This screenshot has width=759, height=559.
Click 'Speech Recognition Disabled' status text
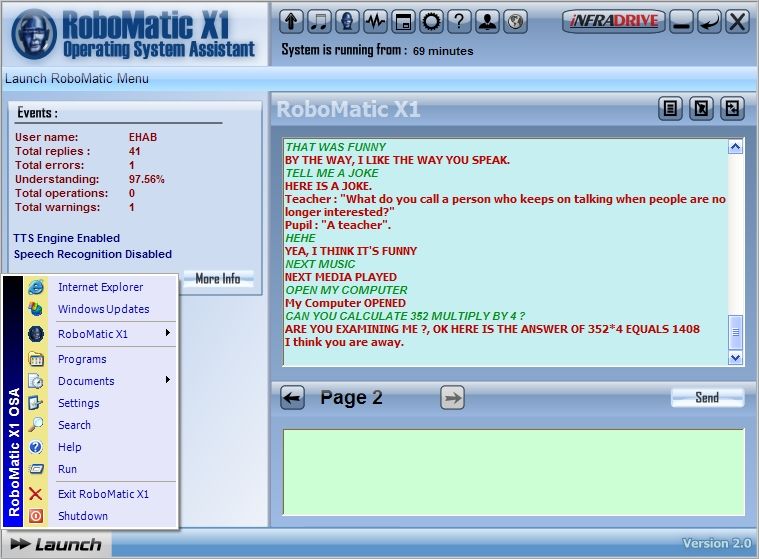pos(92,254)
